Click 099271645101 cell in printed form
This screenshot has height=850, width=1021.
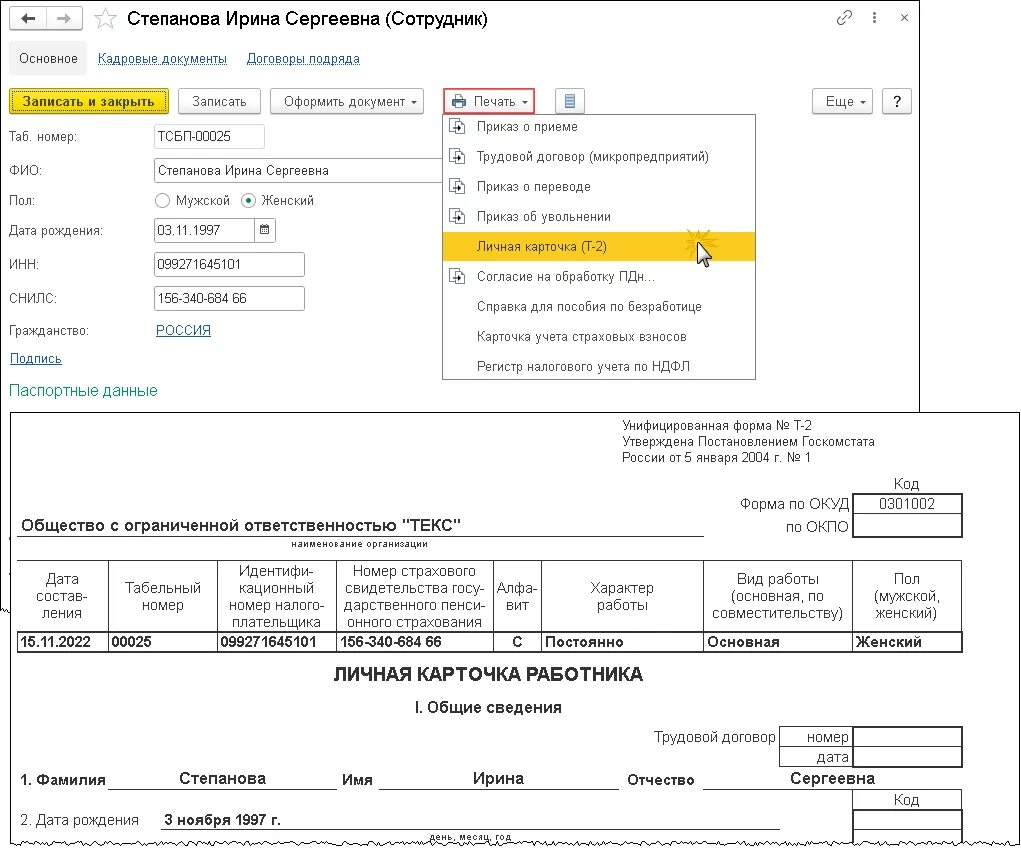pos(277,642)
